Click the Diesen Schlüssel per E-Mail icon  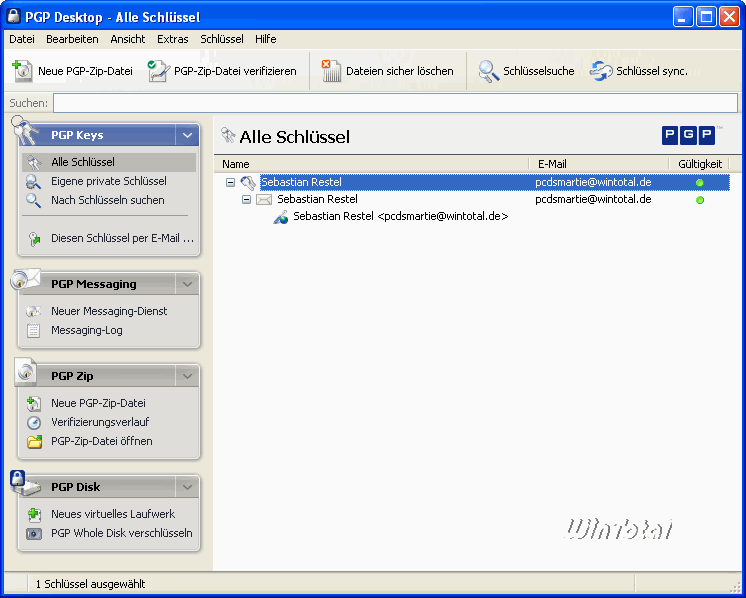click(x=34, y=239)
